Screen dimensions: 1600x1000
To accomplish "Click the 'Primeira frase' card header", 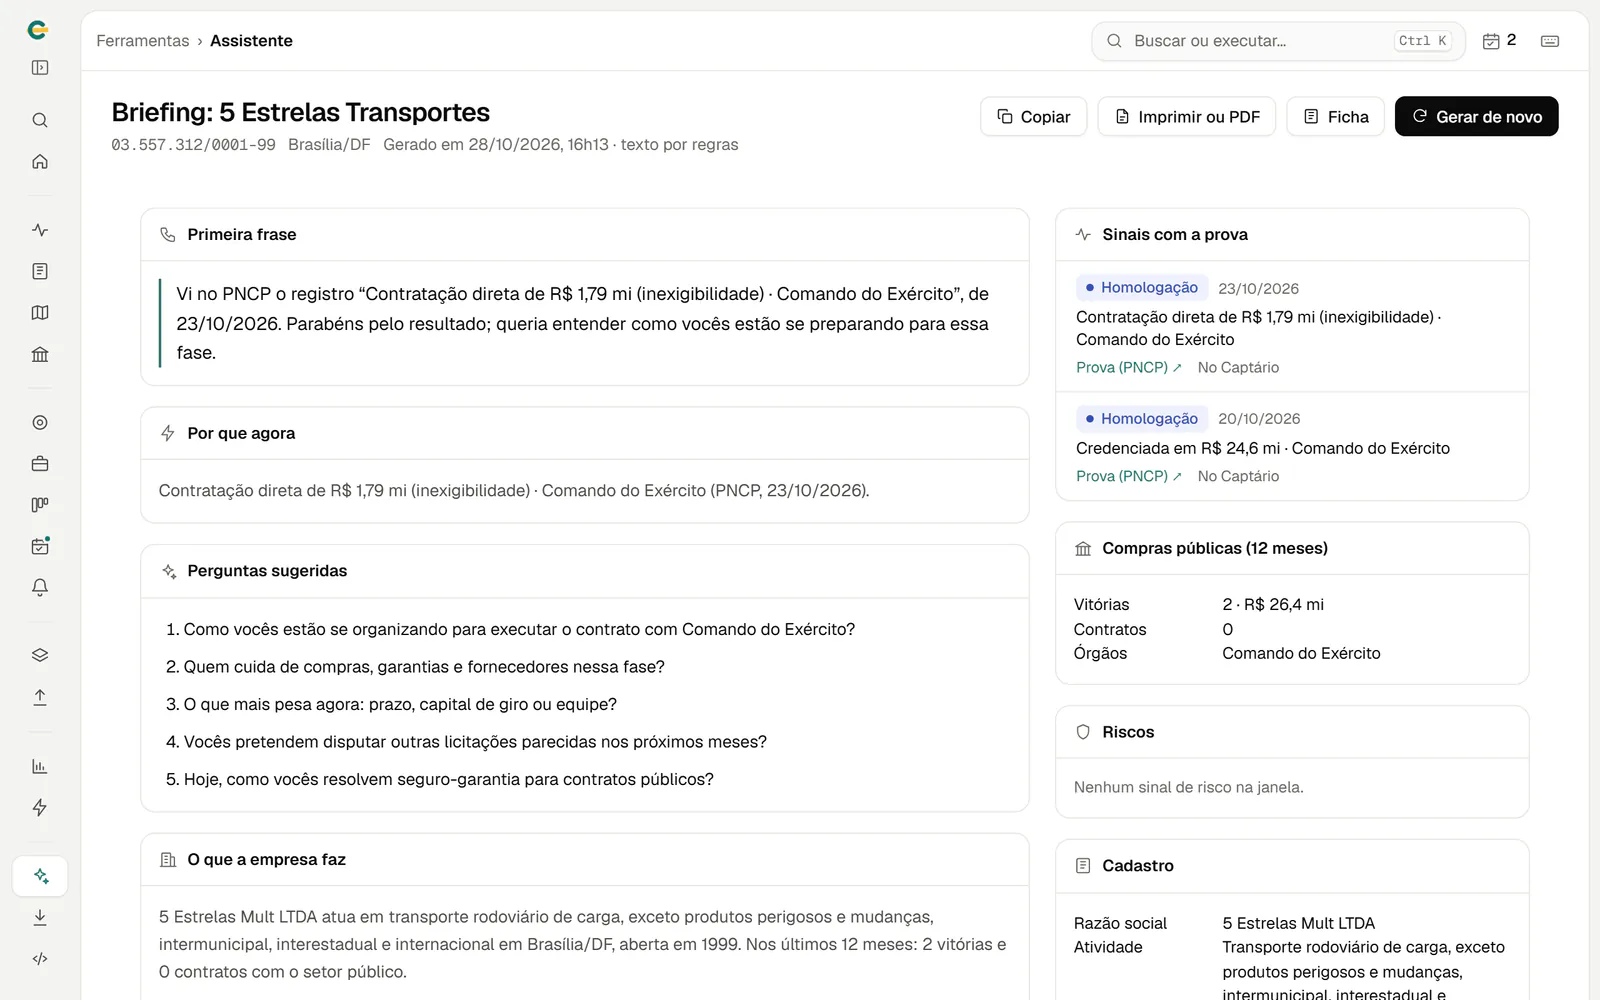I will [585, 235].
